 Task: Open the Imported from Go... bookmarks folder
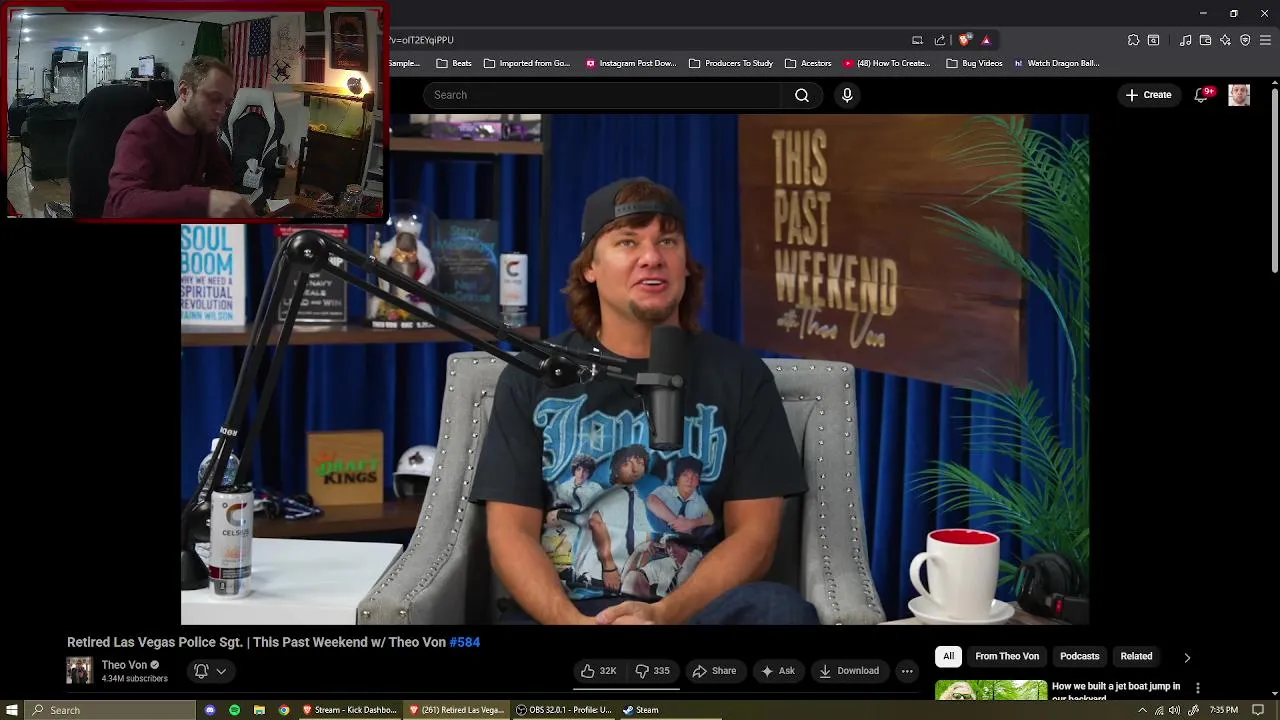(x=526, y=63)
